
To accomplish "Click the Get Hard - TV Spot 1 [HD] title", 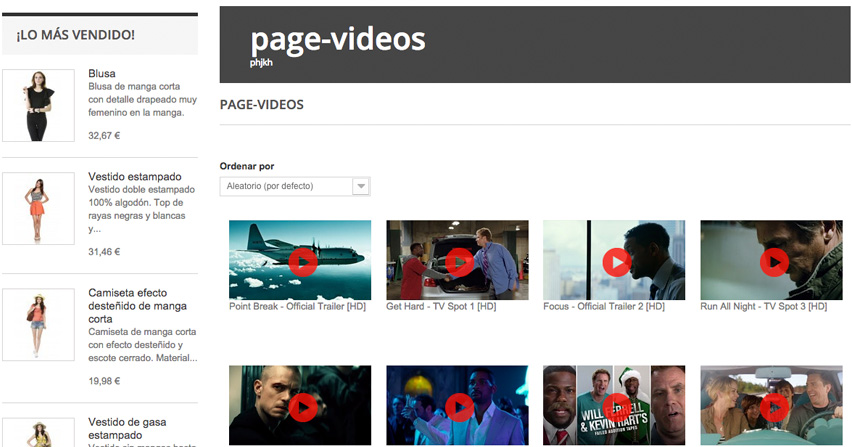I will click(441, 306).
